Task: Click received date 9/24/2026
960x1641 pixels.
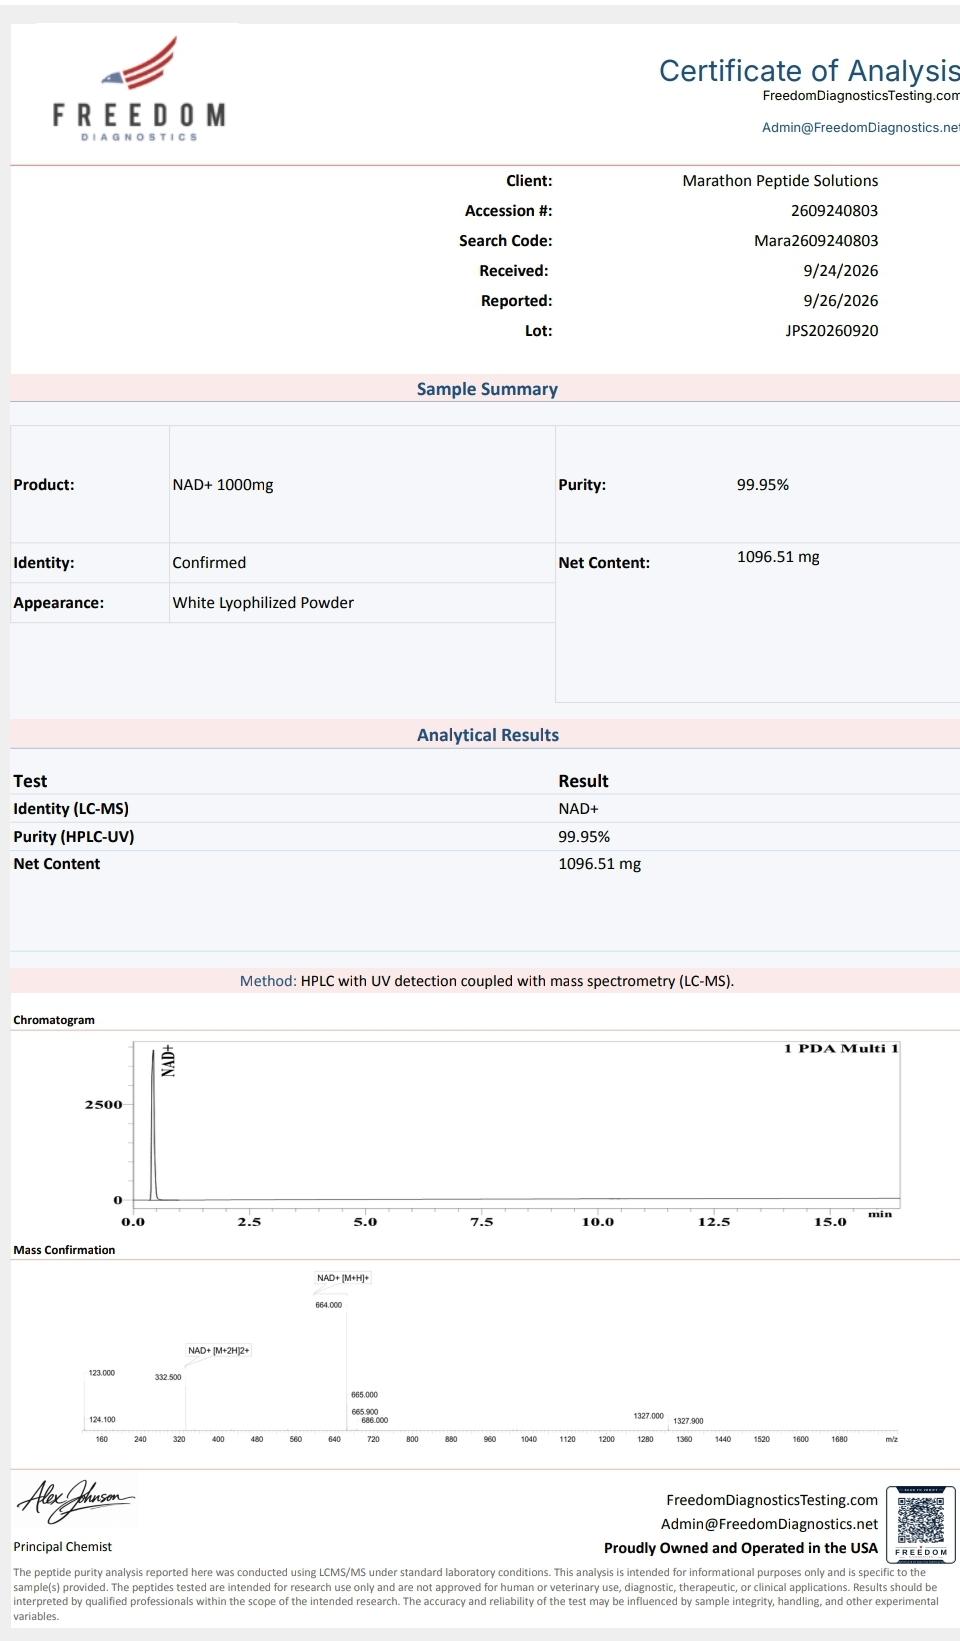Action: (x=840, y=271)
